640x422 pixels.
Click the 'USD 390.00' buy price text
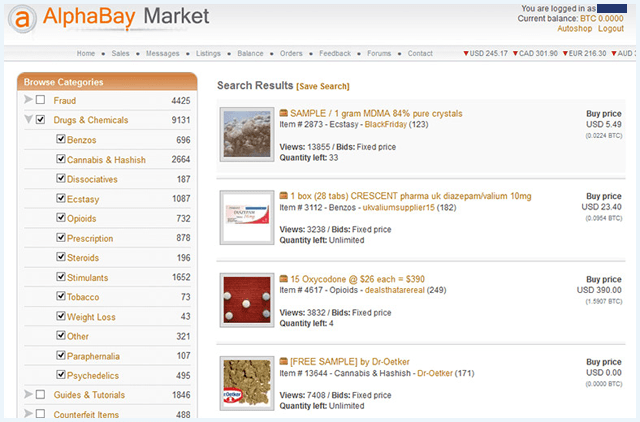[599, 290]
